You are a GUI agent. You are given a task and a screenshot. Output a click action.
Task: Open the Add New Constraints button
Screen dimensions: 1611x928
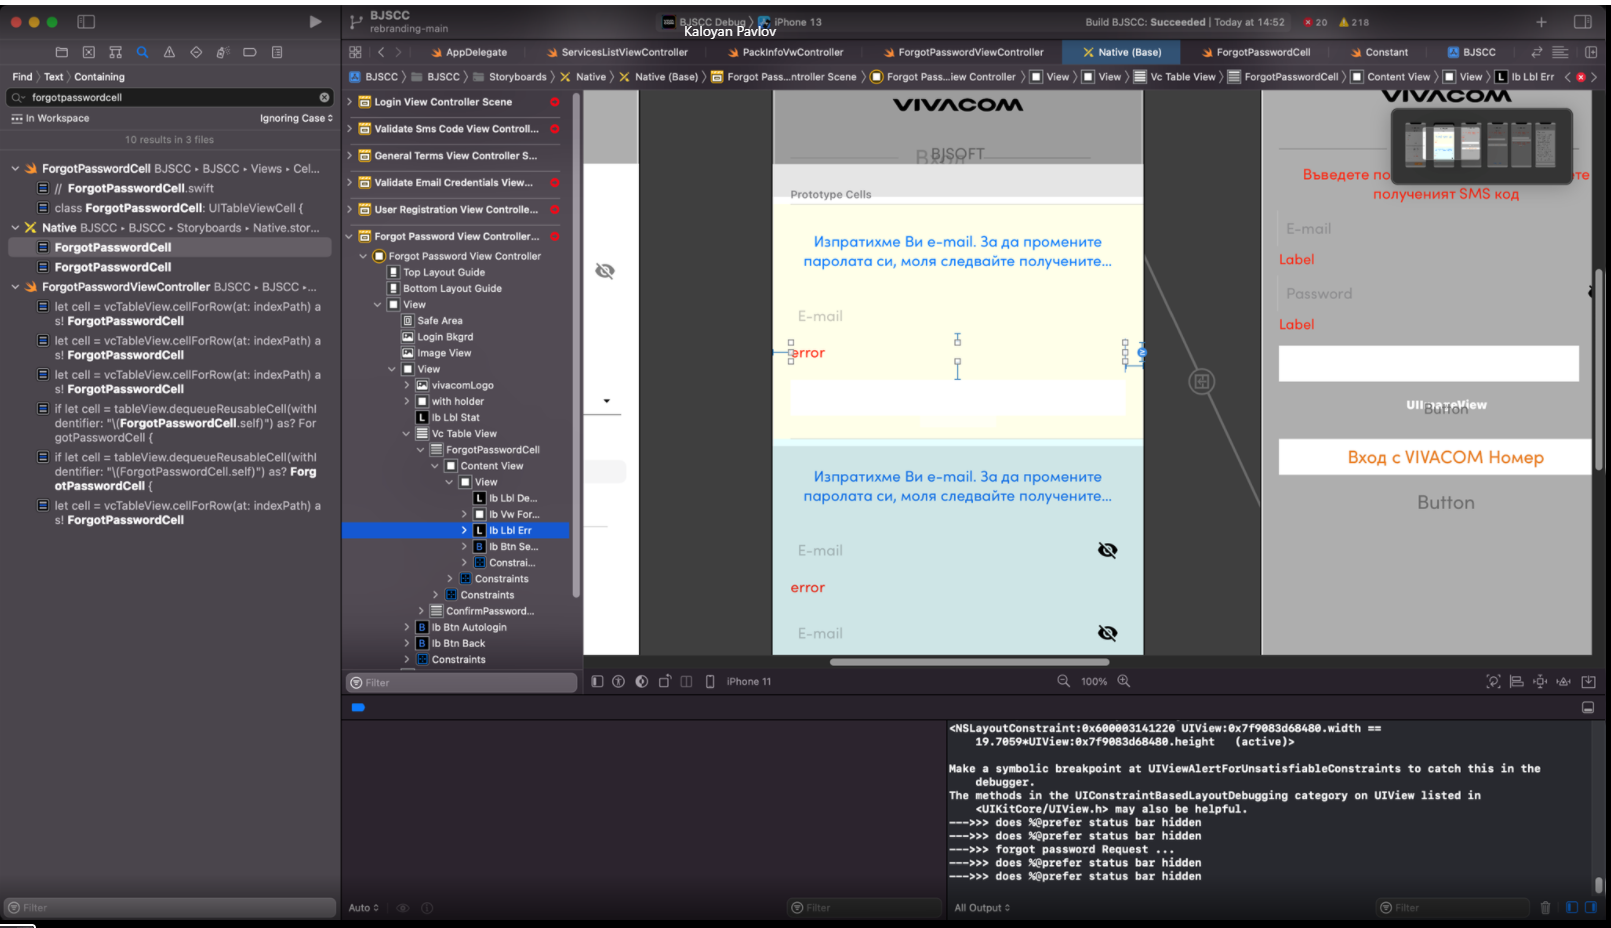point(1540,681)
